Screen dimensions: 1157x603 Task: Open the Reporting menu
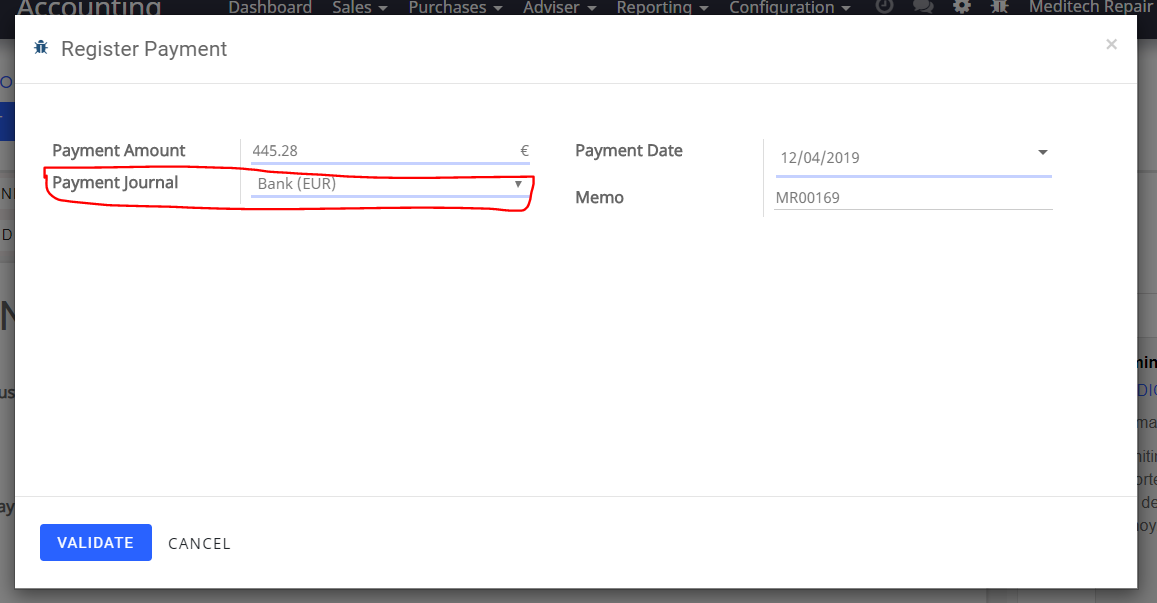pos(662,7)
